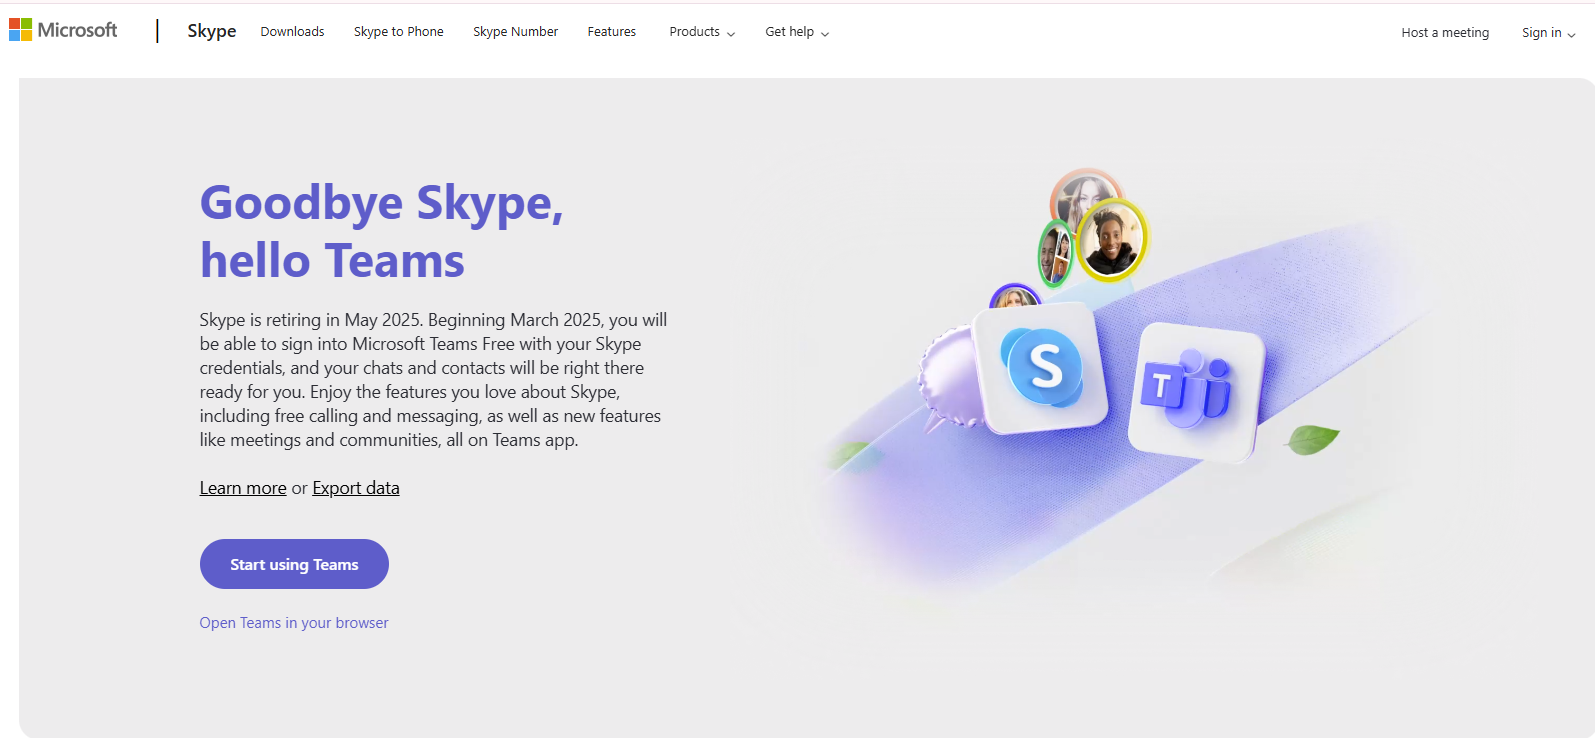Click the green-ringed avatar photo
This screenshot has width=1595, height=738.
pyautogui.click(x=1054, y=253)
